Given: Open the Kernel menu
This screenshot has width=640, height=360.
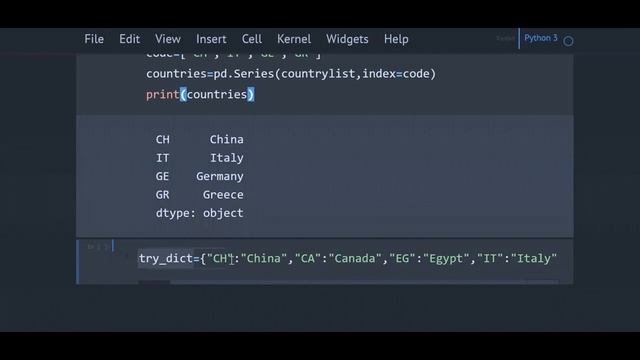Looking at the screenshot, I should point(294,39).
